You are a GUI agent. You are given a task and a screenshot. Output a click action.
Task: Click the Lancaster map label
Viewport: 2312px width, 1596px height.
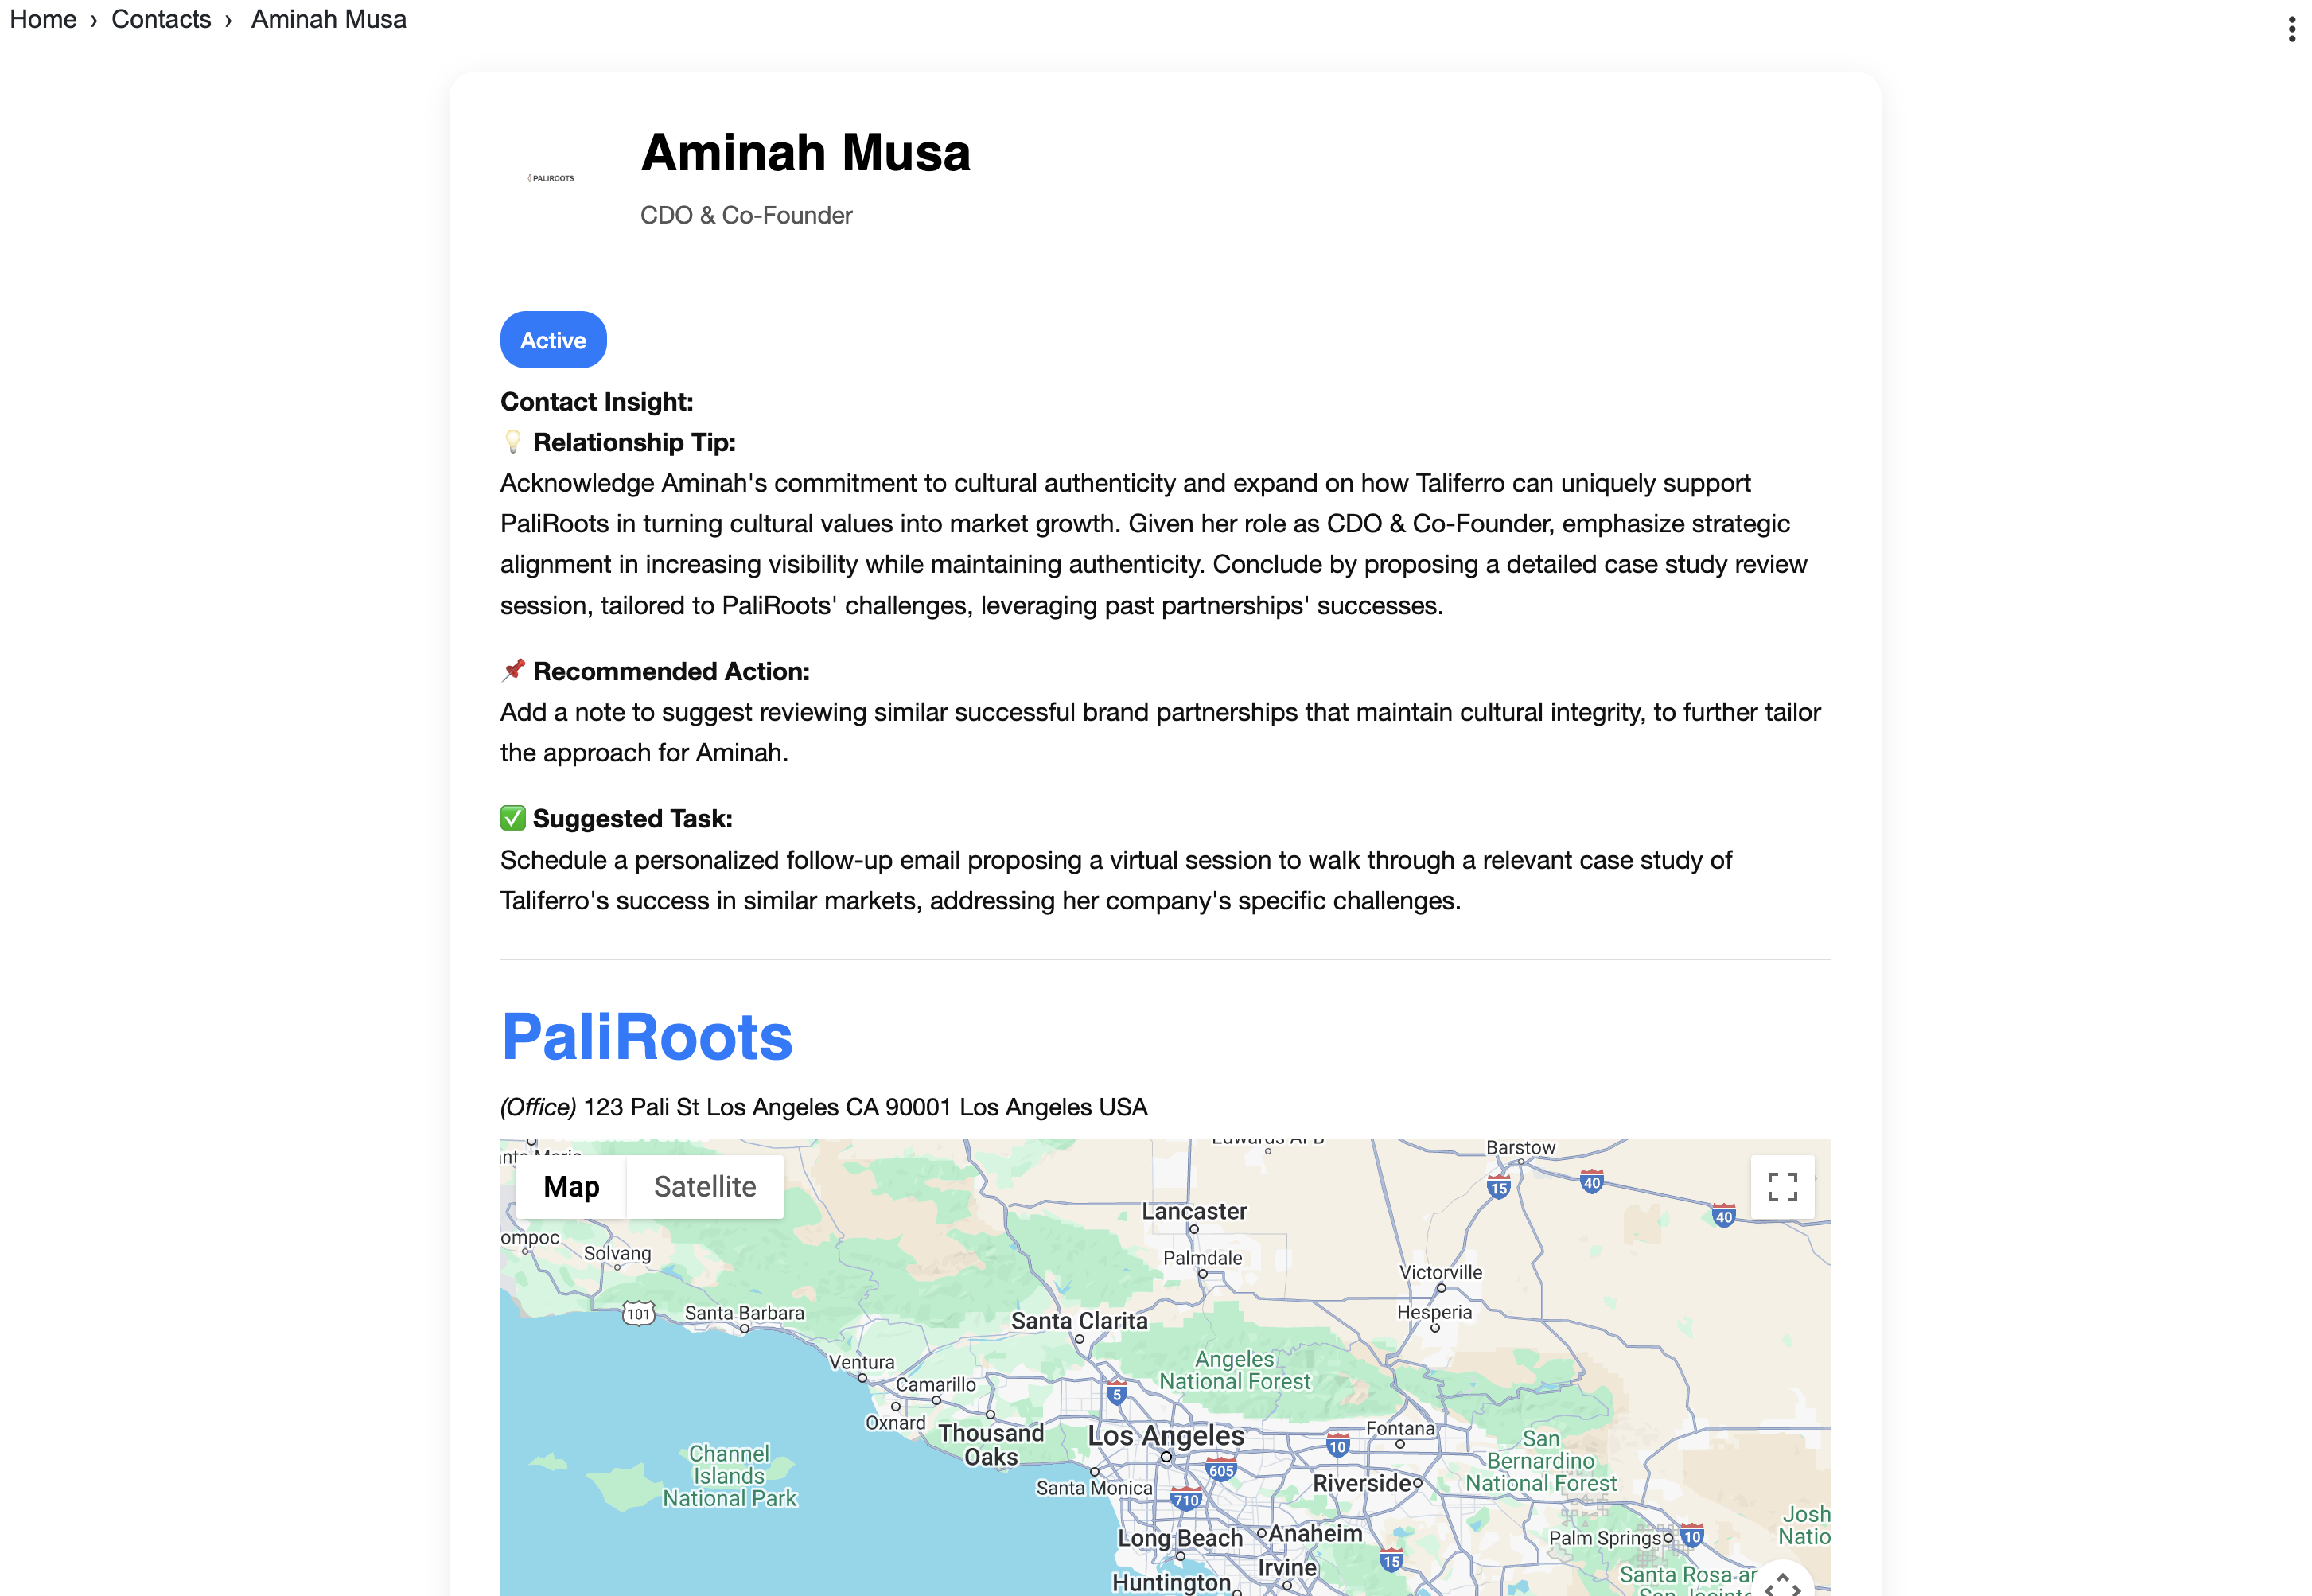point(1194,1211)
